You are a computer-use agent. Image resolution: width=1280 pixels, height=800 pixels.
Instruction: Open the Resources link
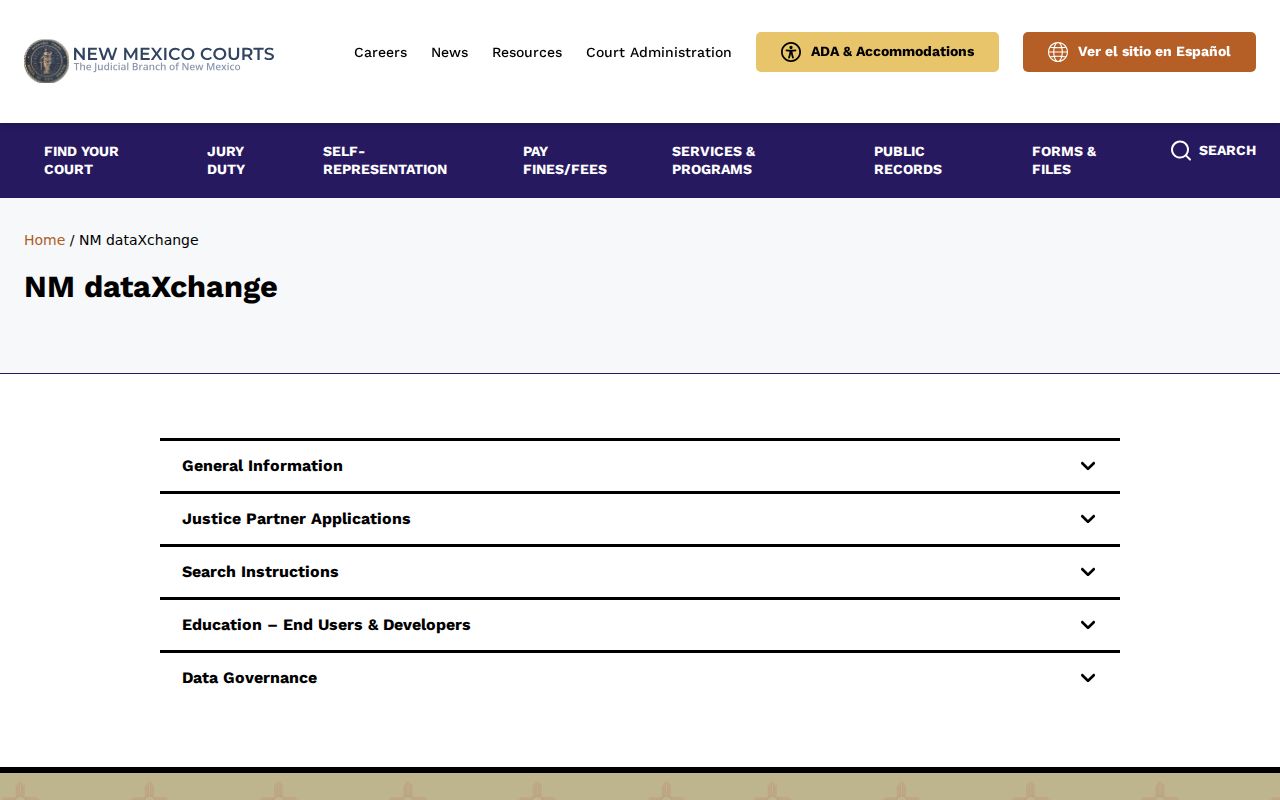[527, 52]
